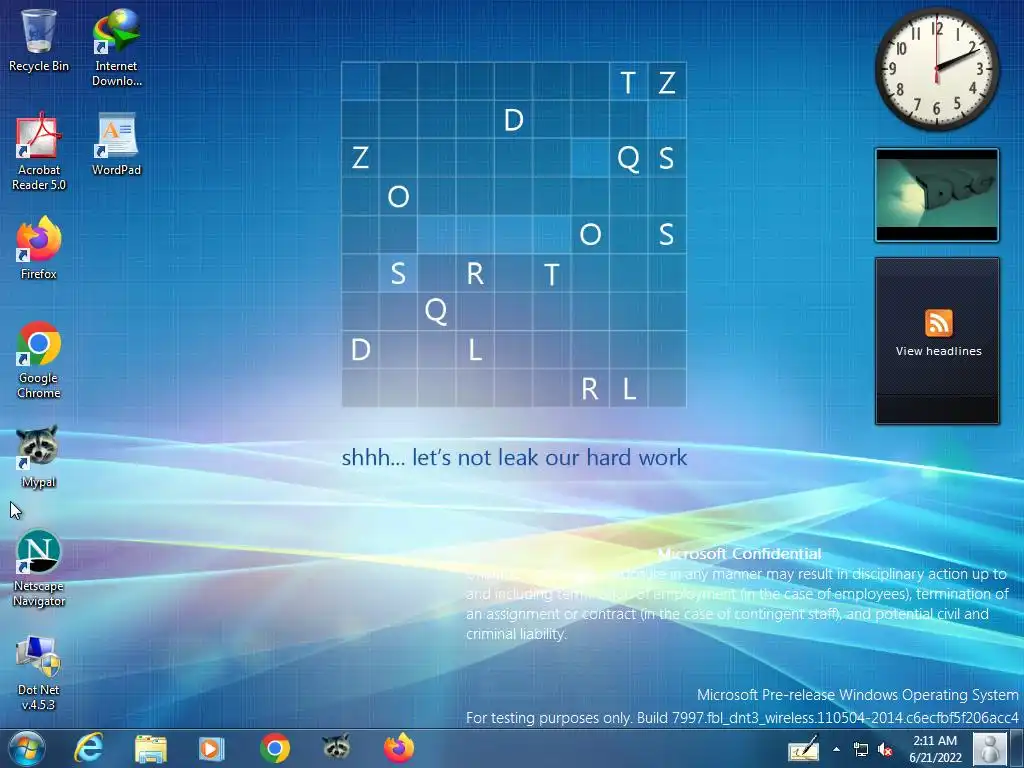Image resolution: width=1024 pixels, height=768 pixels.
Task: Select the Dot Net v.4.5.3 installer icon
Action: (x=39, y=672)
